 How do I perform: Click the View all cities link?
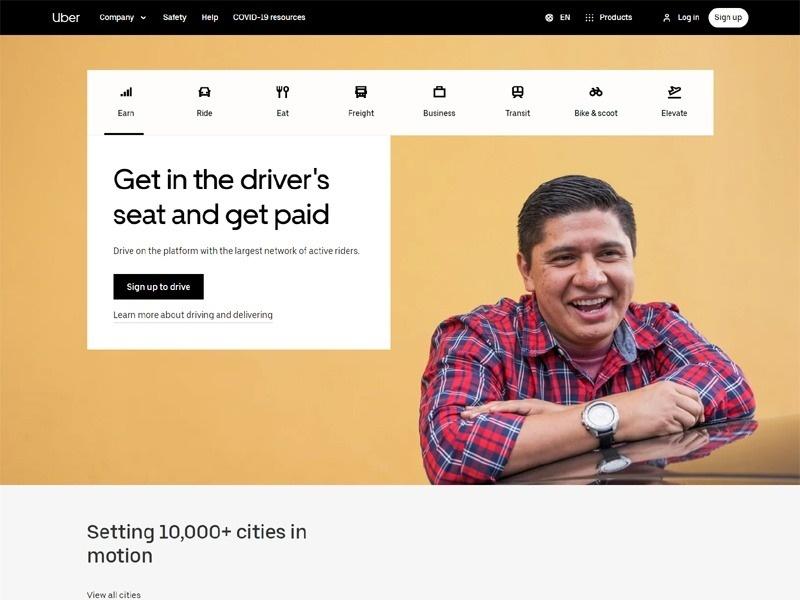114,594
